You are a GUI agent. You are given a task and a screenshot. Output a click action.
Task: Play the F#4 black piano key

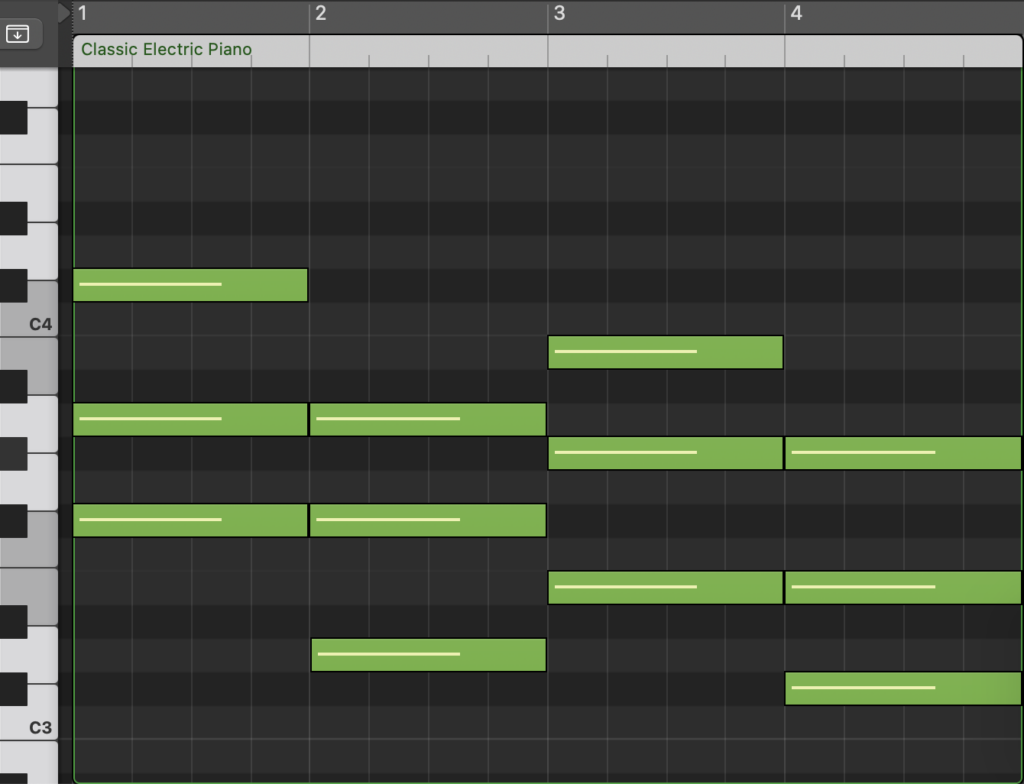(x=14, y=118)
